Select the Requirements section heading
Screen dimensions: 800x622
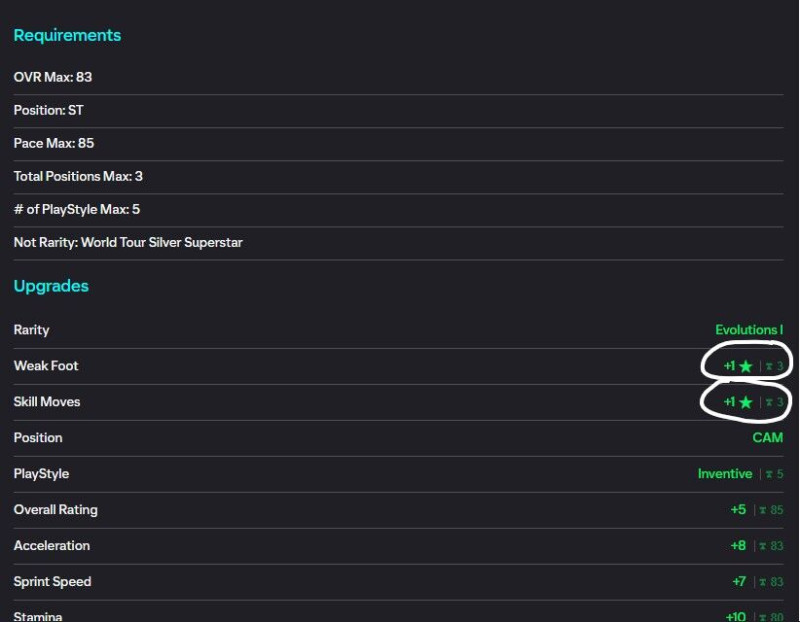coord(67,35)
